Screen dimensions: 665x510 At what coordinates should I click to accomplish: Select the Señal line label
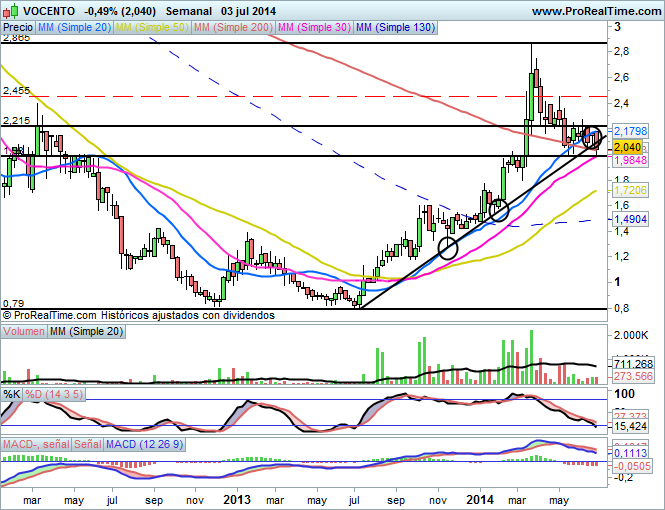[88, 443]
